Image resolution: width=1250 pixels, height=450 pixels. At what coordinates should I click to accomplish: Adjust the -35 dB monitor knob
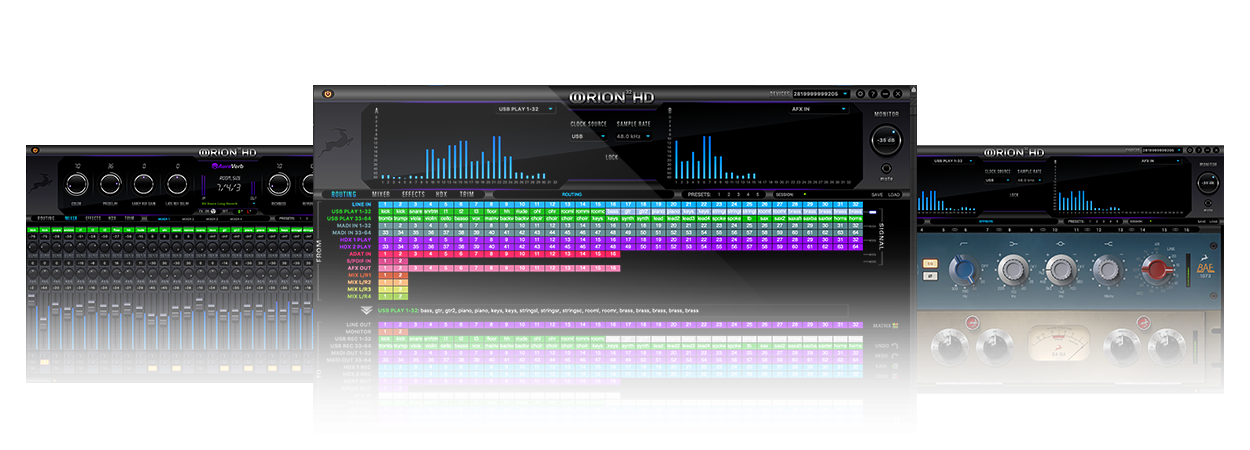[886, 140]
